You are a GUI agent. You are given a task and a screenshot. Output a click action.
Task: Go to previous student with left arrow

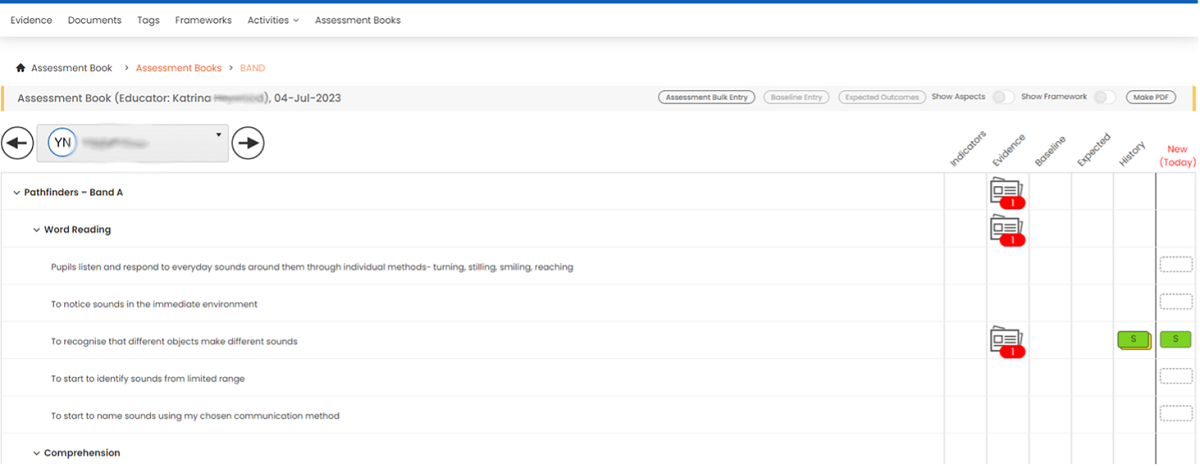pyautogui.click(x=17, y=144)
